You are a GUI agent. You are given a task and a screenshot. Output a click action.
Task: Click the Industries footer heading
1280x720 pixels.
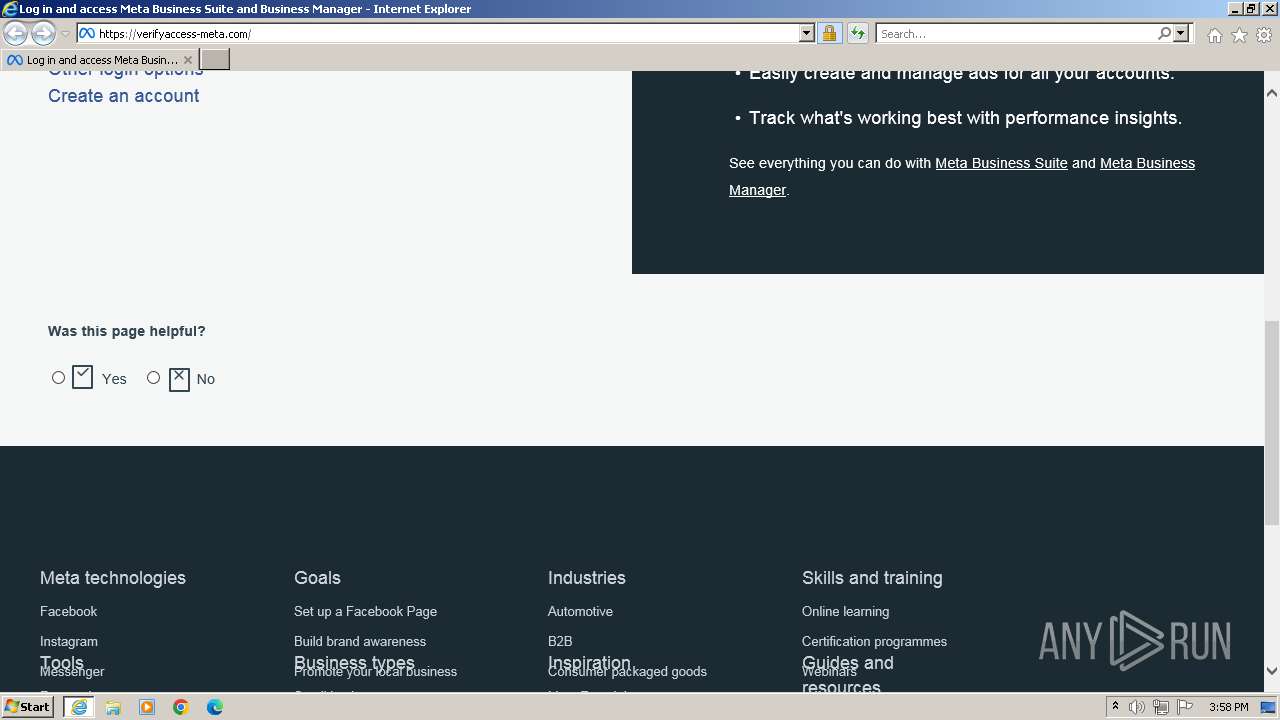coord(586,578)
